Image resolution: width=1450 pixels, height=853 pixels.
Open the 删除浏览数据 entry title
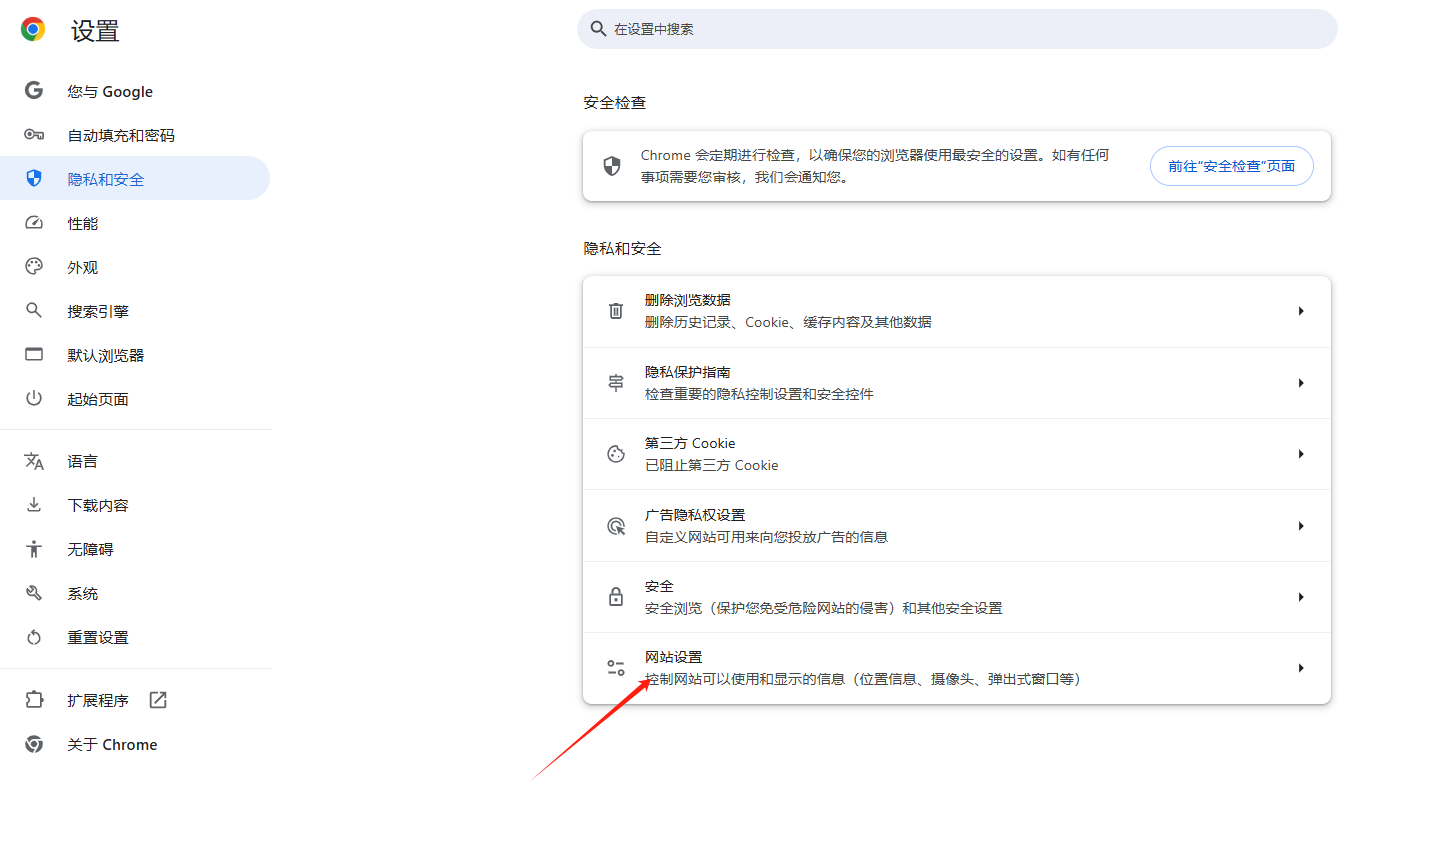coord(688,300)
